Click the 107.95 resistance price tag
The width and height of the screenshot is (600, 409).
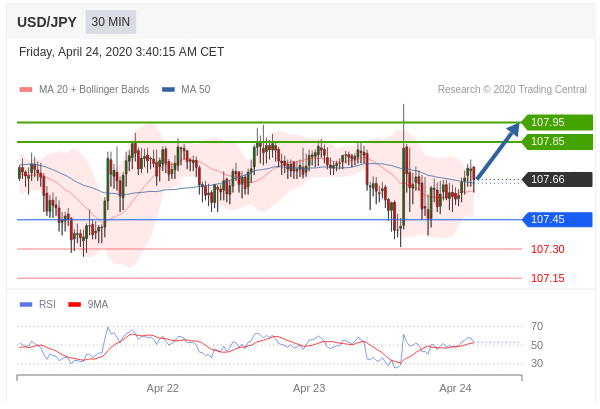click(x=558, y=122)
